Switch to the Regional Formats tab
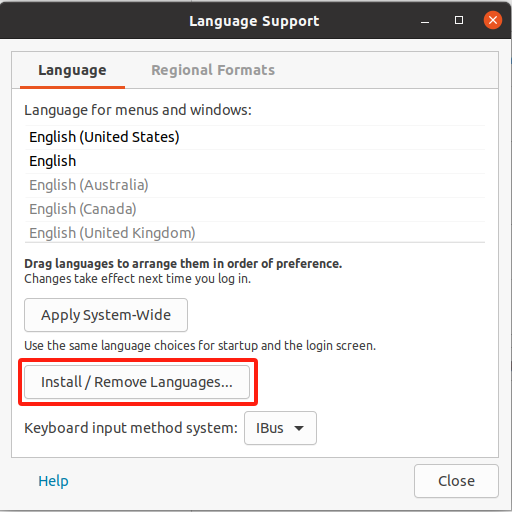 [213, 70]
